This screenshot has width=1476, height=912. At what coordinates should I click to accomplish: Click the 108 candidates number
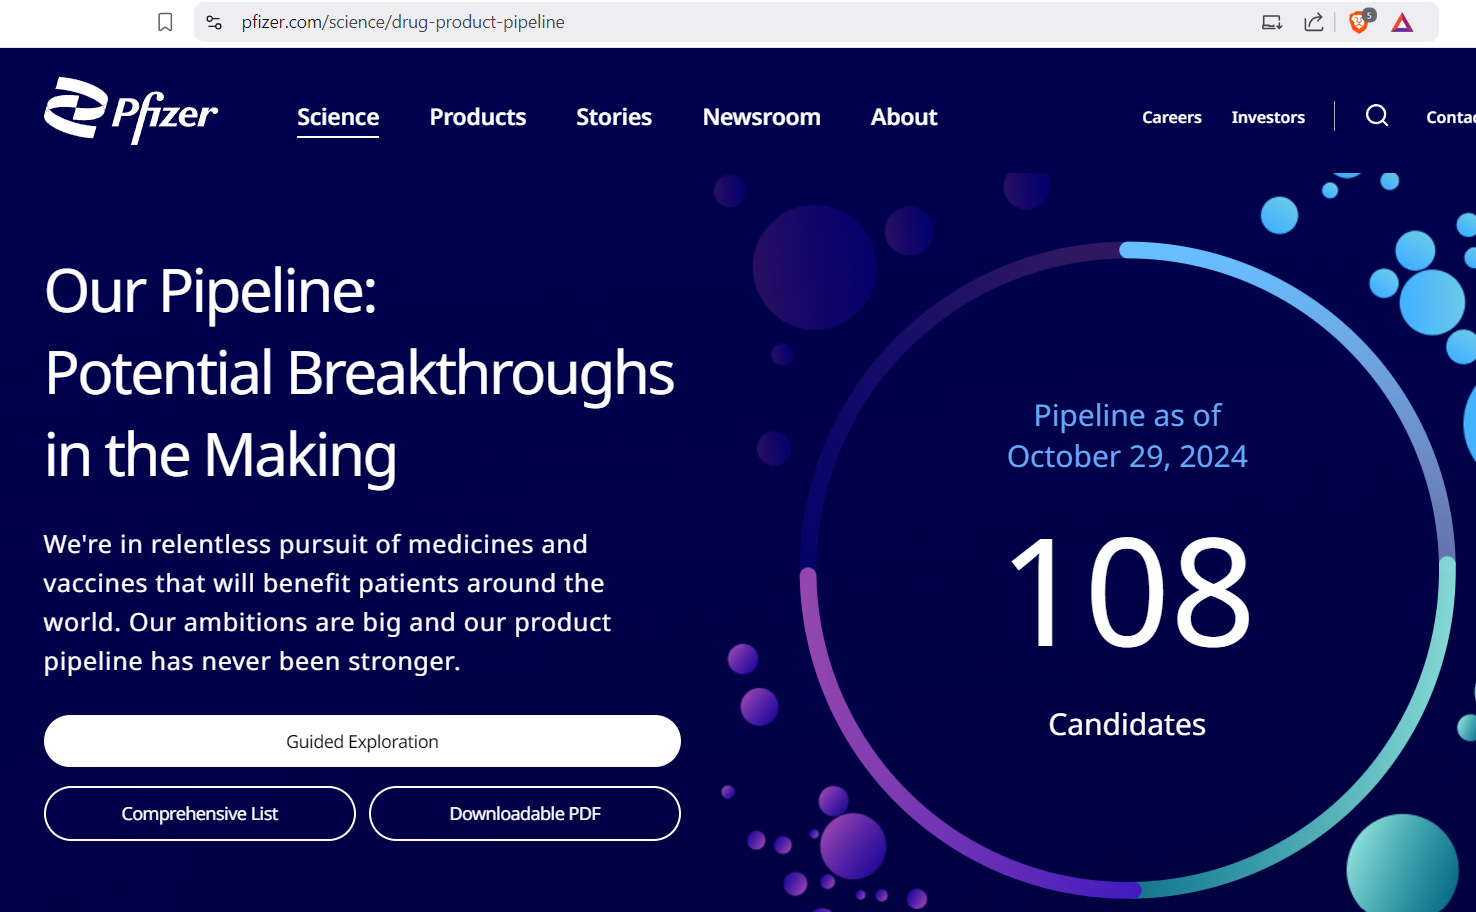point(1129,591)
